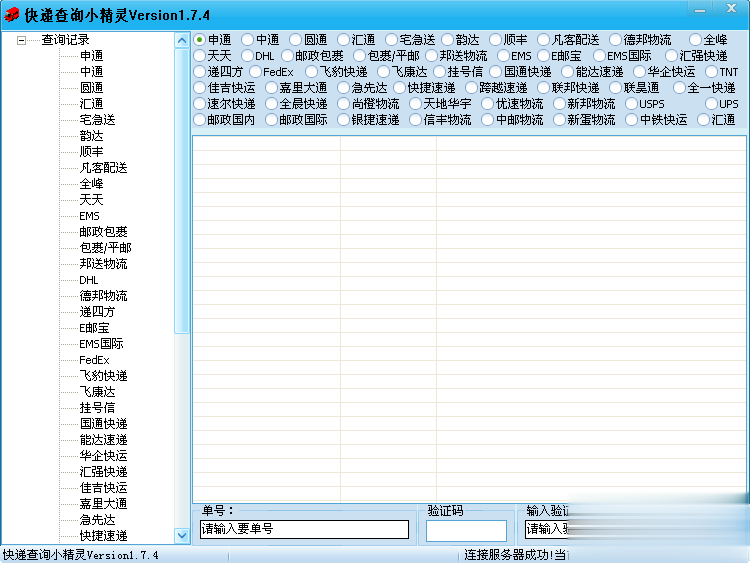Screen dimensions: 750x563
Task: Close the 快递查询小精灵 window
Action: (731, 9)
